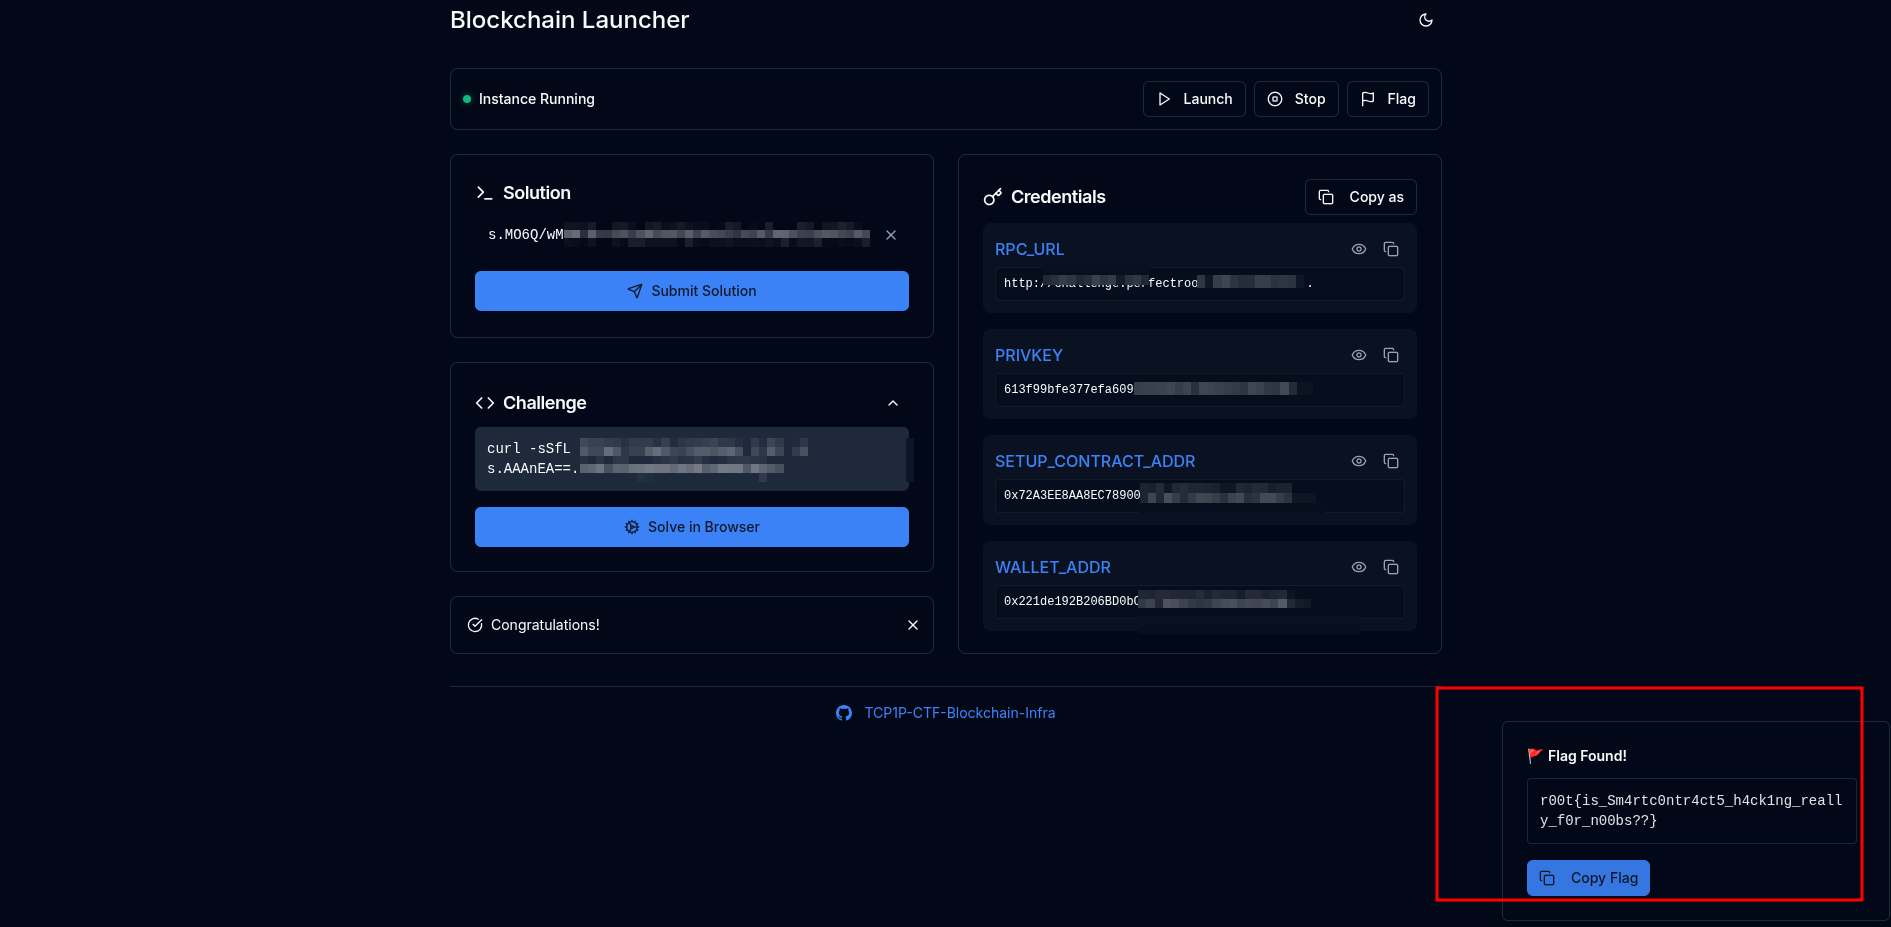Toggle visibility of SETUP_CONTRACT_ADDR

tap(1359, 461)
